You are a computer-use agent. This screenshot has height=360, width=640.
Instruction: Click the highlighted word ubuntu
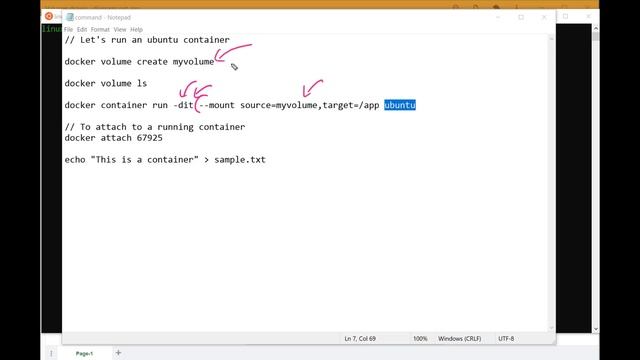(x=400, y=105)
